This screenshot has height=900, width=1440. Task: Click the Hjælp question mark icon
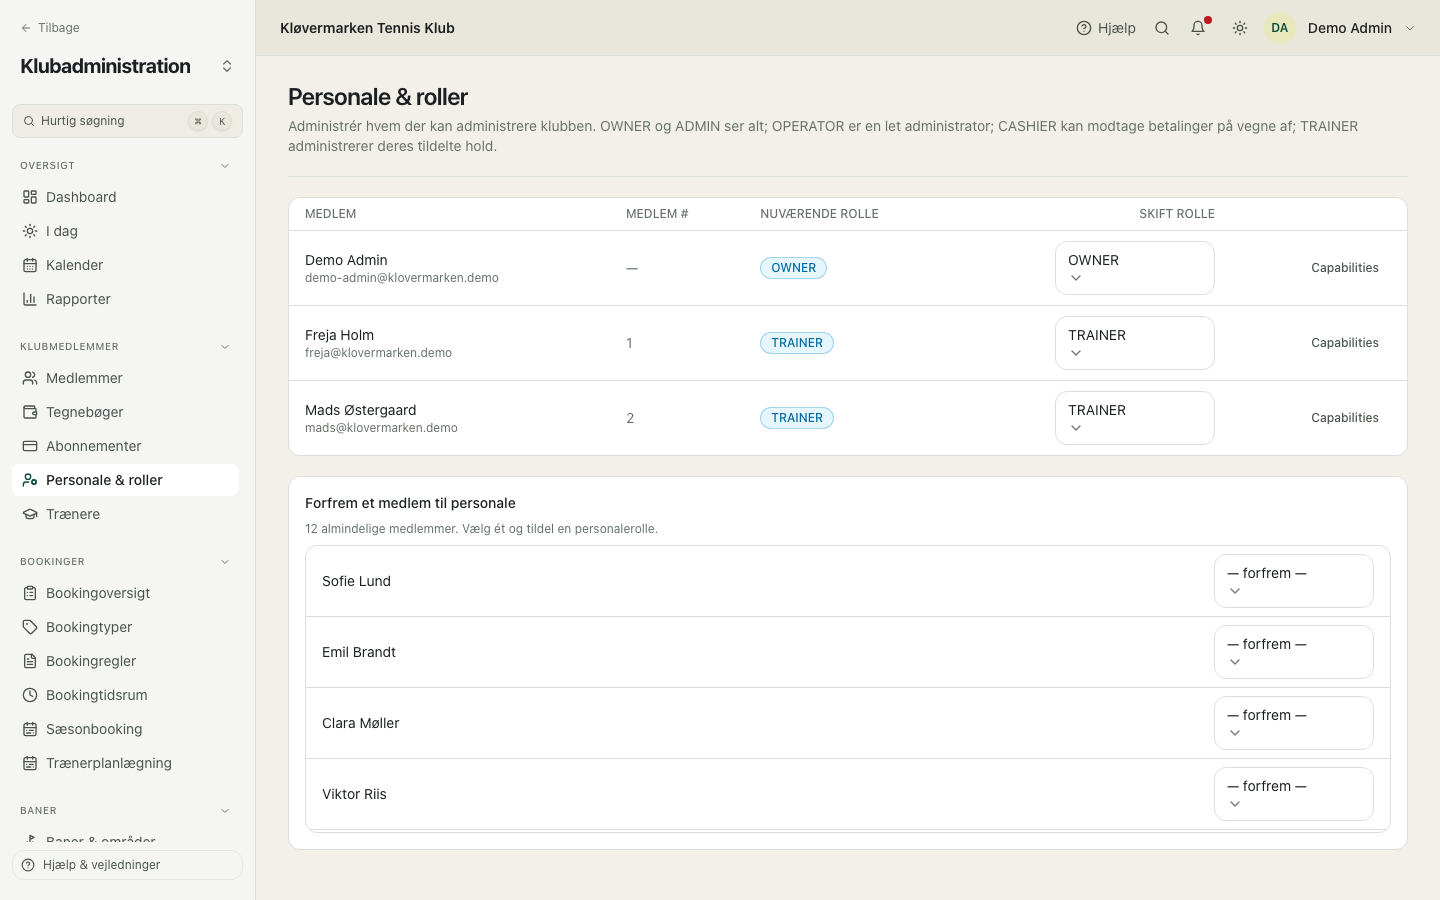(1084, 28)
